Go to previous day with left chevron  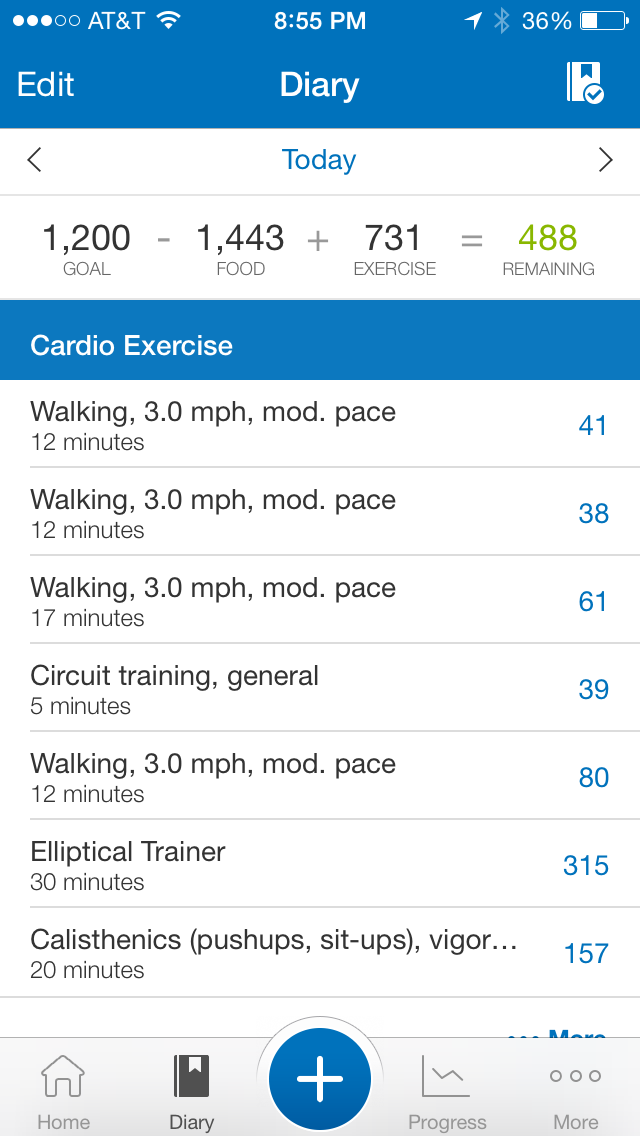pyautogui.click(x=35, y=160)
